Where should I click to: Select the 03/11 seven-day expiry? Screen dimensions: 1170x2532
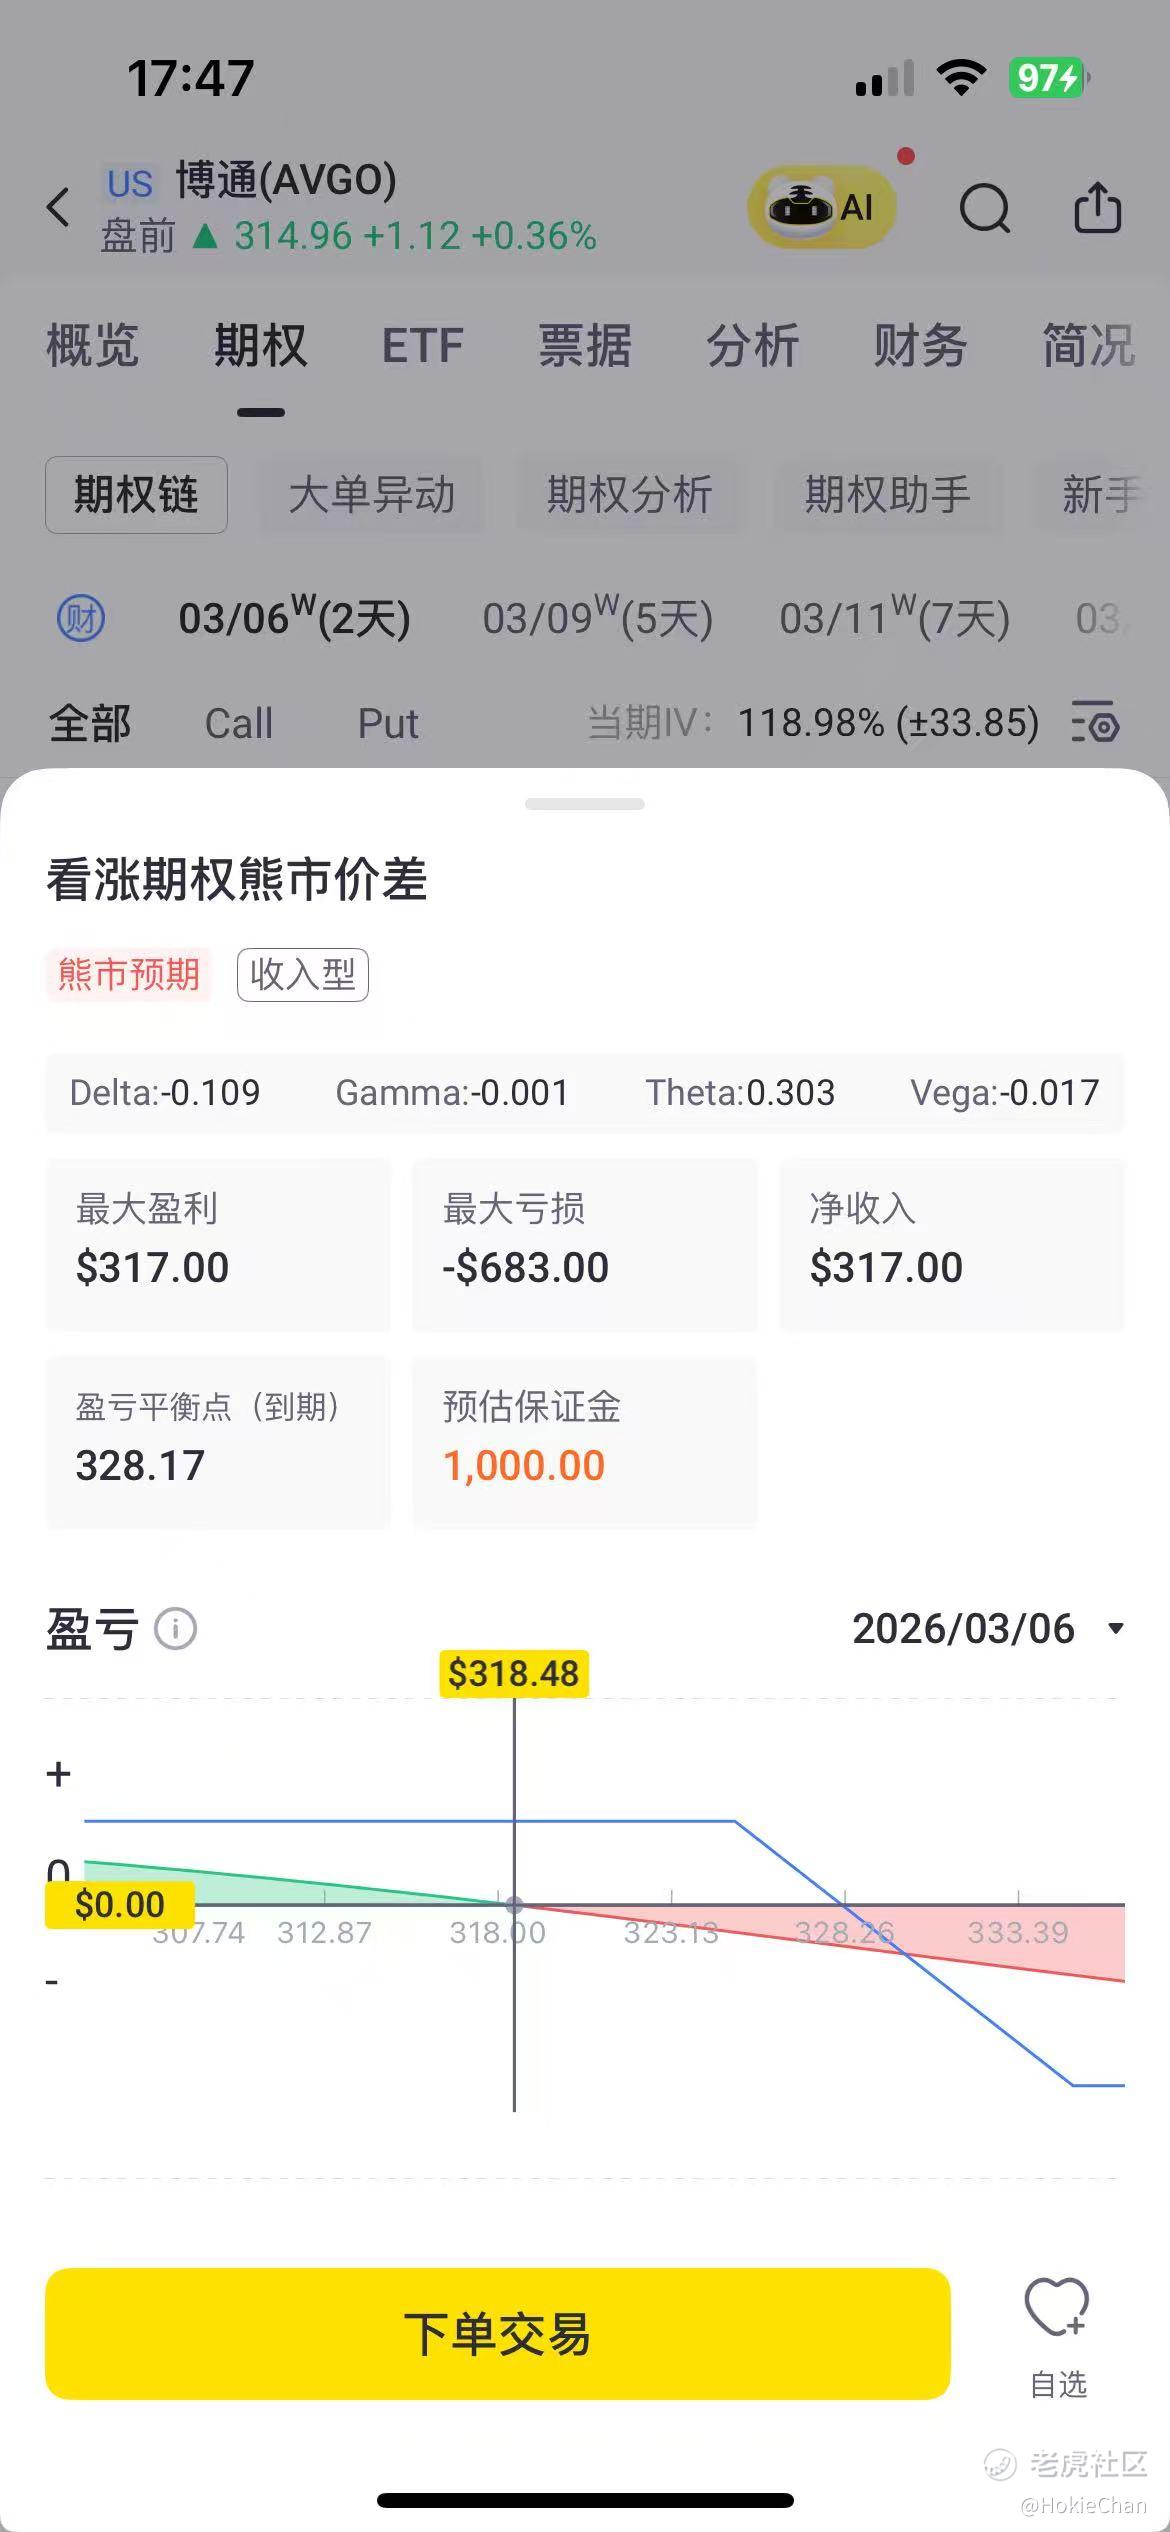(x=895, y=618)
